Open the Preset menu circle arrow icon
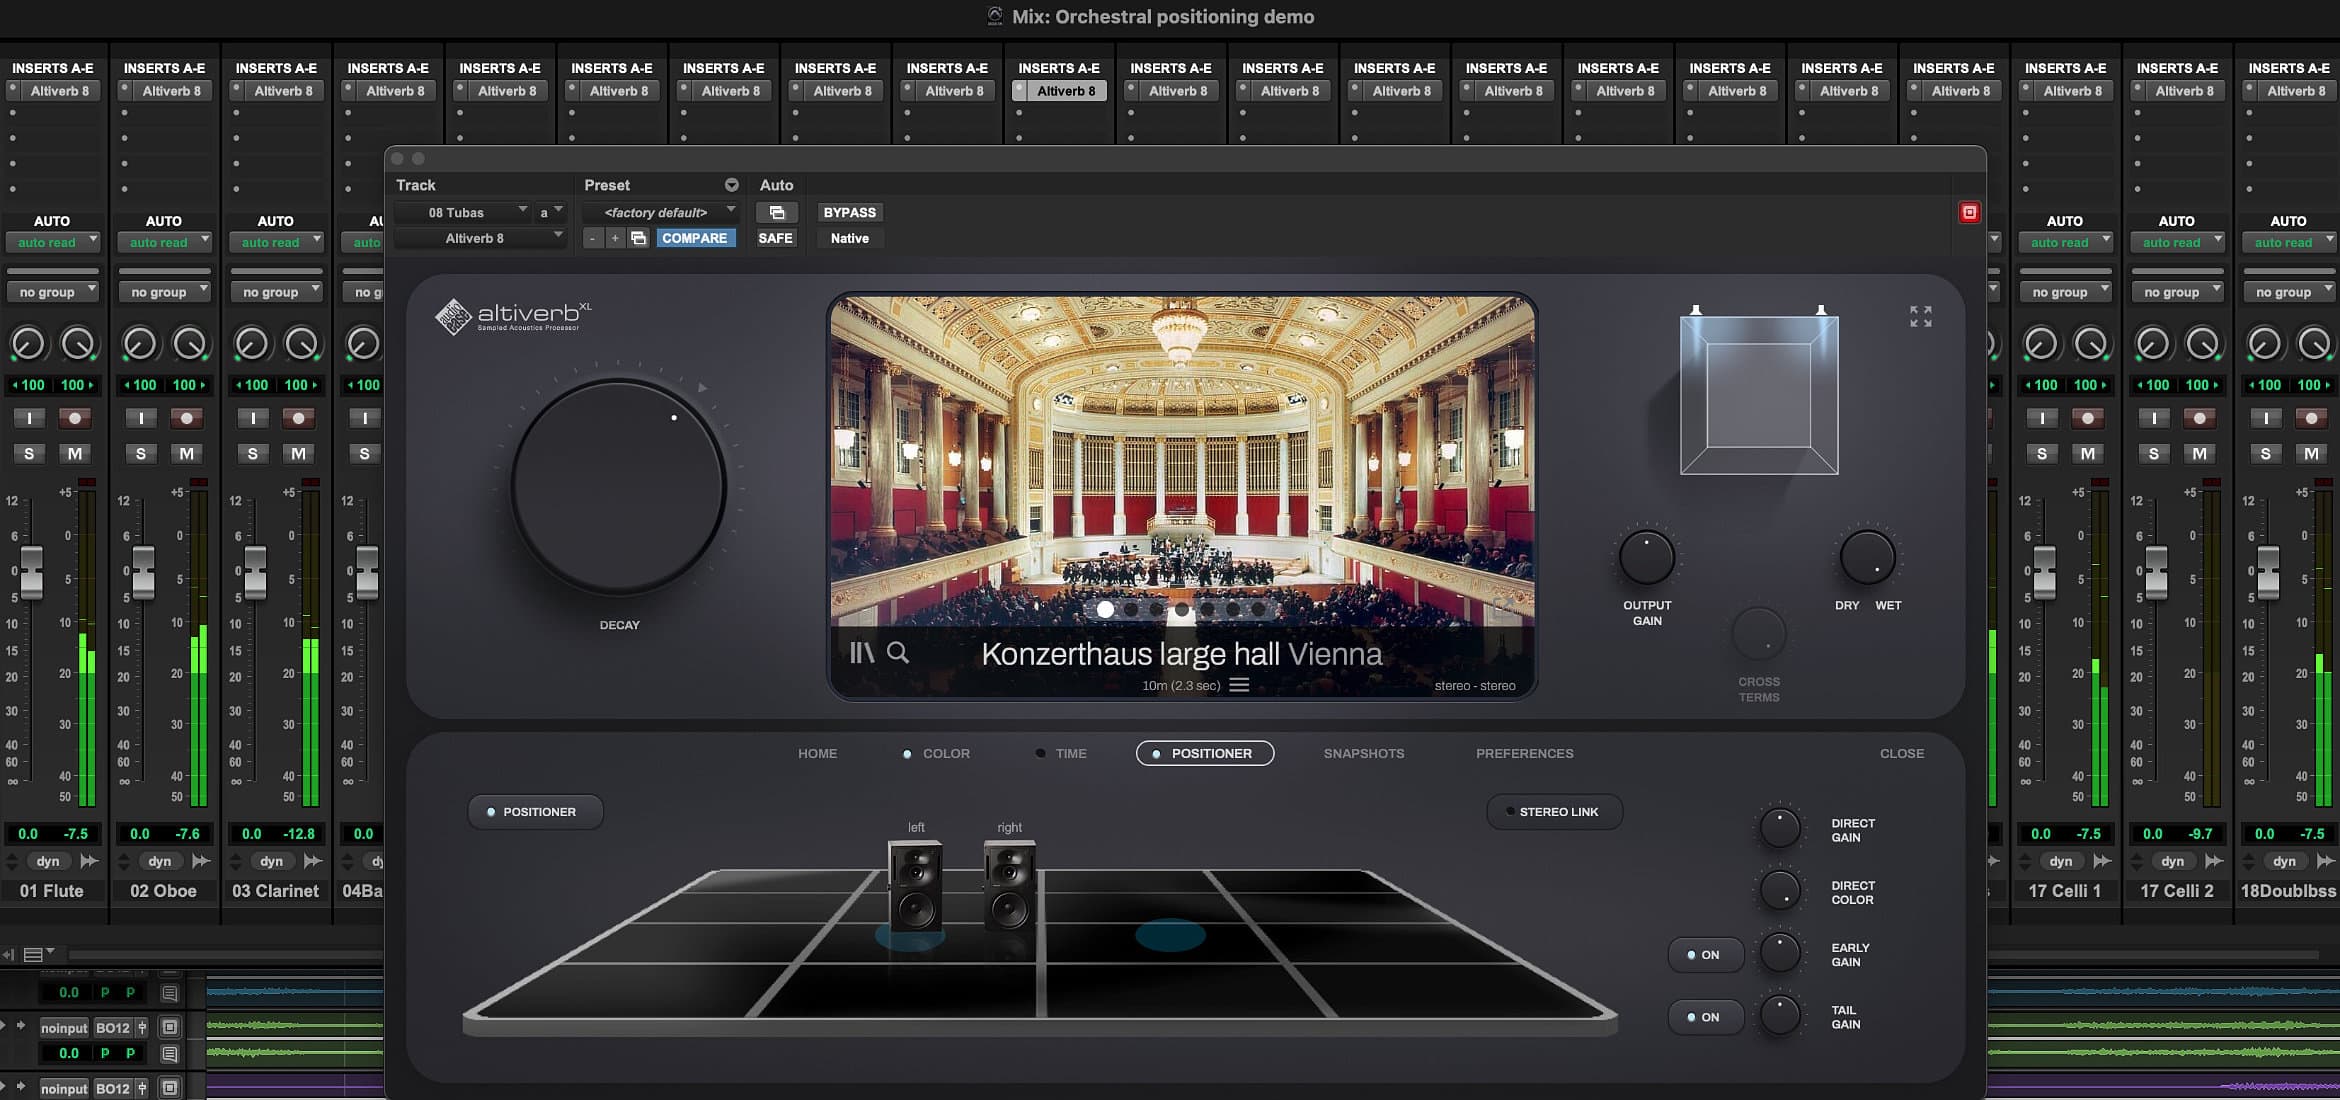The height and width of the screenshot is (1100, 2340). [732, 185]
